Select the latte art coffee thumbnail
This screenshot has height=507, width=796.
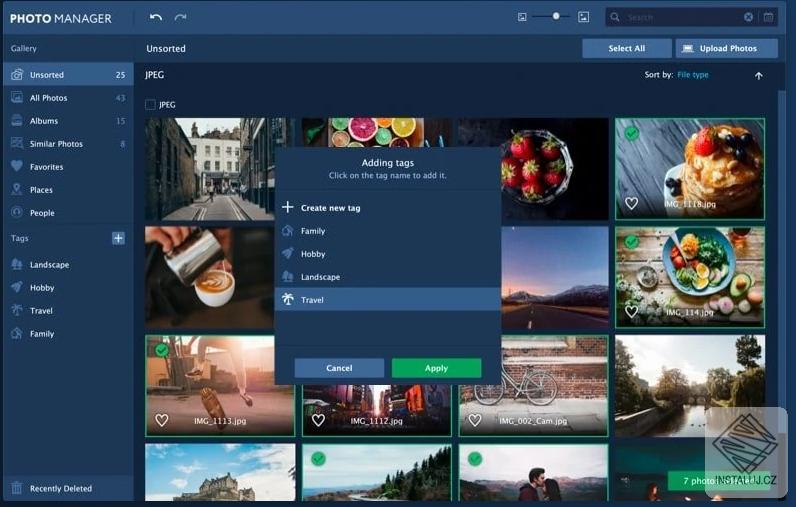tap(210, 277)
